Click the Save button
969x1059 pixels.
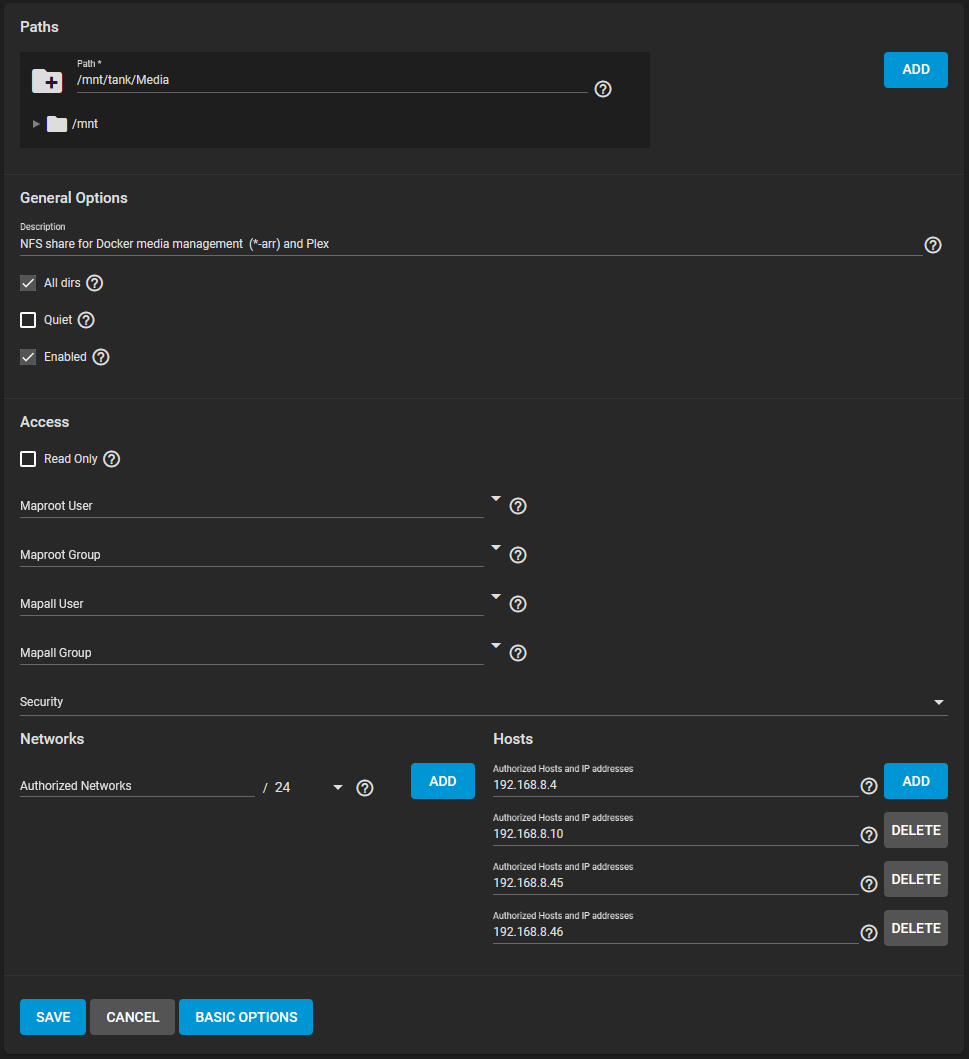click(x=53, y=1017)
